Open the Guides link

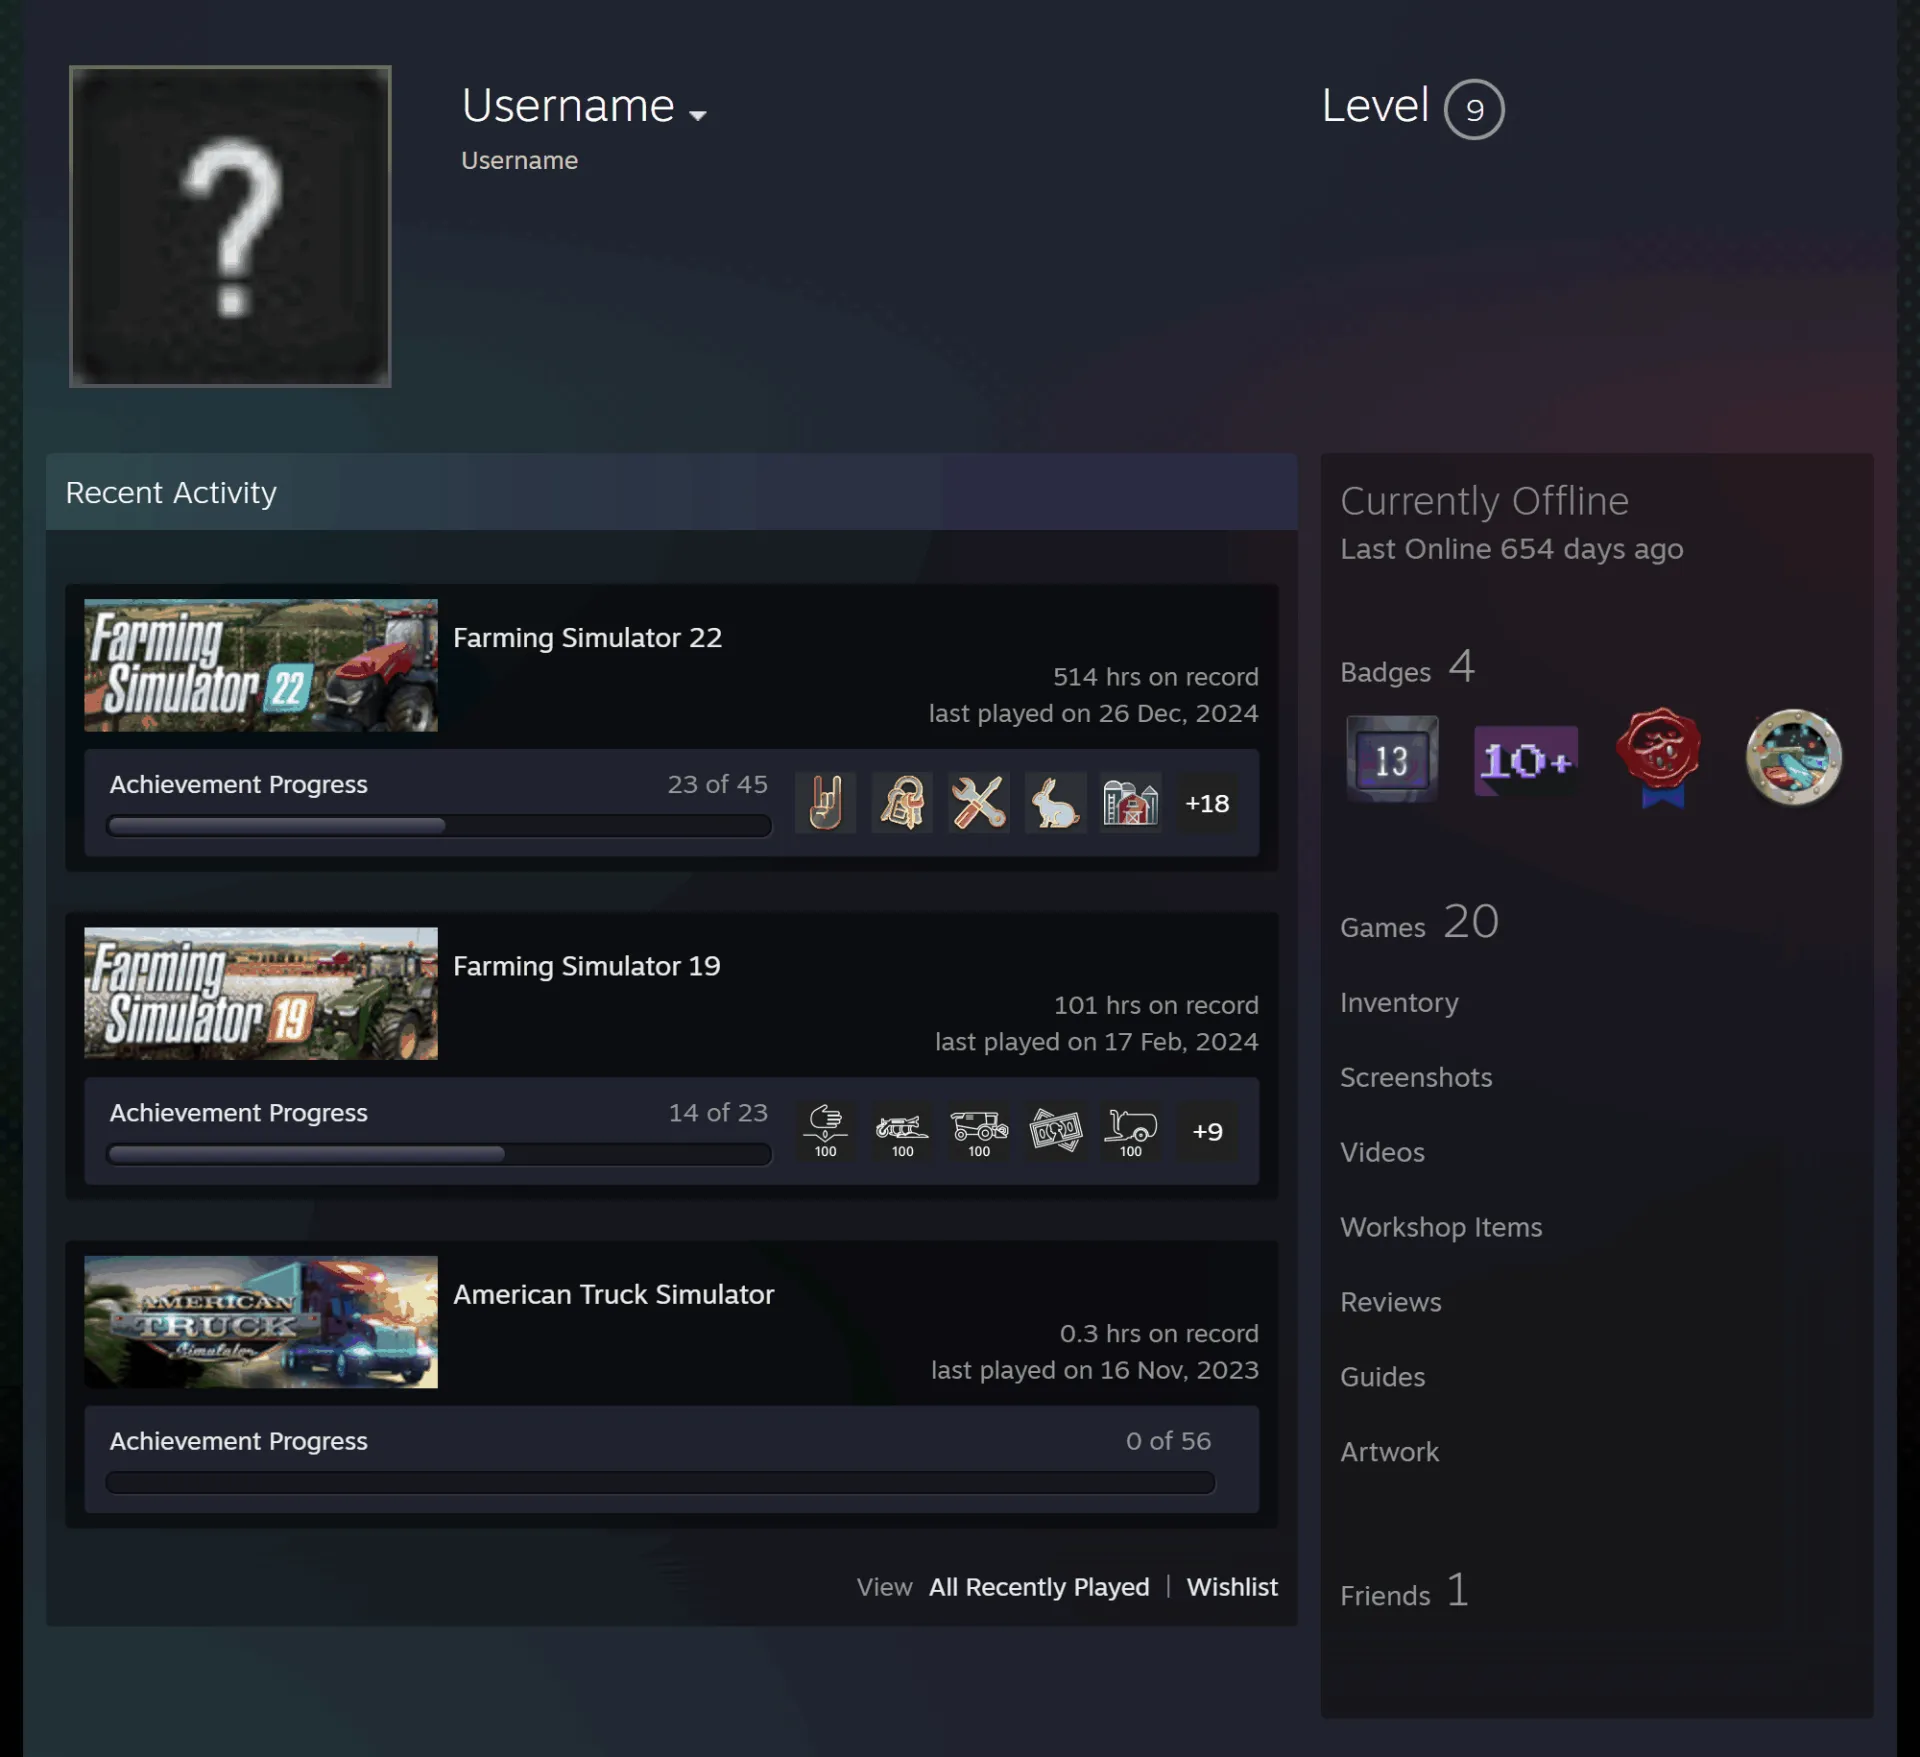tap(1382, 1377)
